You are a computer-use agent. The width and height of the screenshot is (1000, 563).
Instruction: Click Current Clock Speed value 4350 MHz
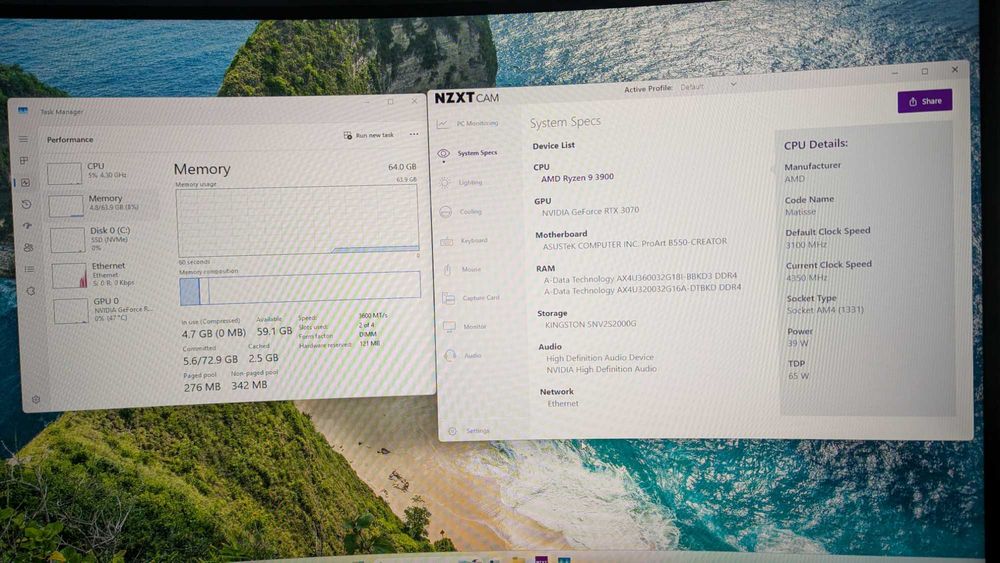(807, 278)
